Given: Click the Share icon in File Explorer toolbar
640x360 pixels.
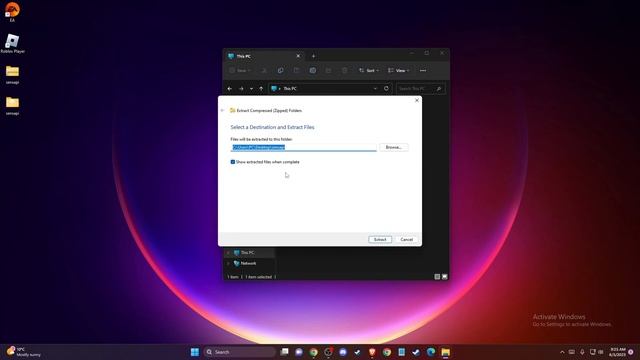Looking at the screenshot, I should (329, 71).
